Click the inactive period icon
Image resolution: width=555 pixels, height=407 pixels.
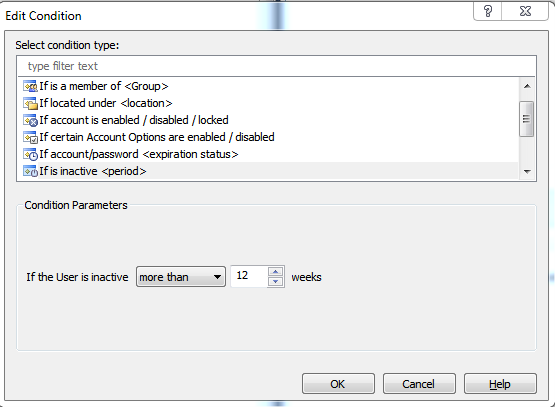point(30,171)
